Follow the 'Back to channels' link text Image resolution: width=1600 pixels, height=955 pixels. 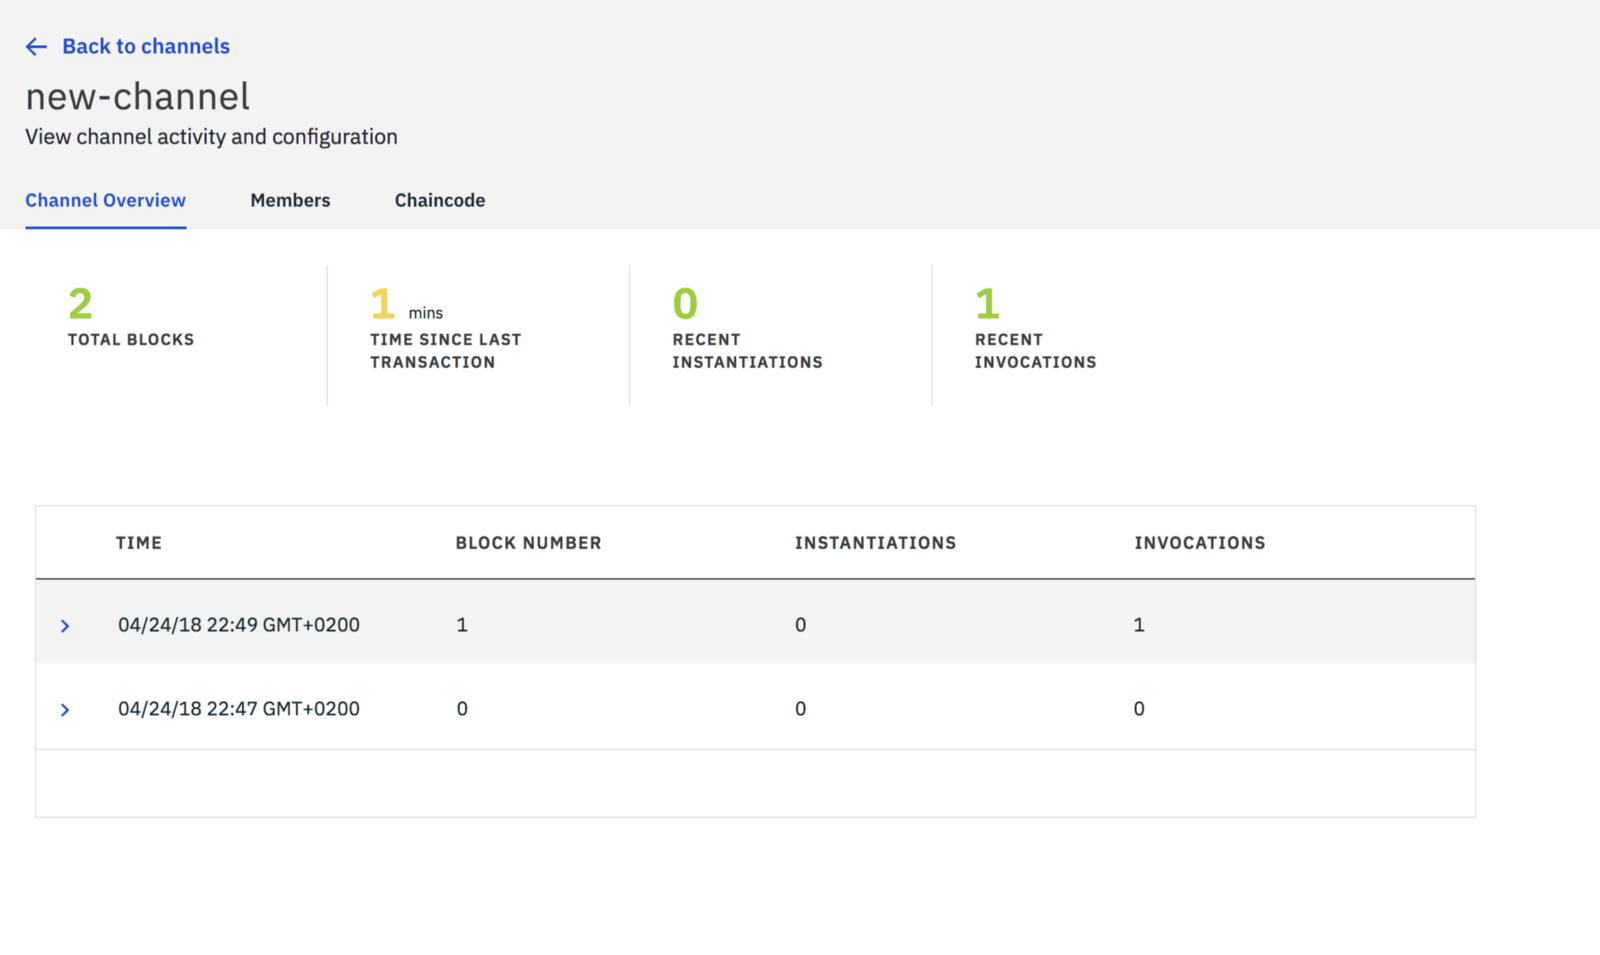(146, 47)
